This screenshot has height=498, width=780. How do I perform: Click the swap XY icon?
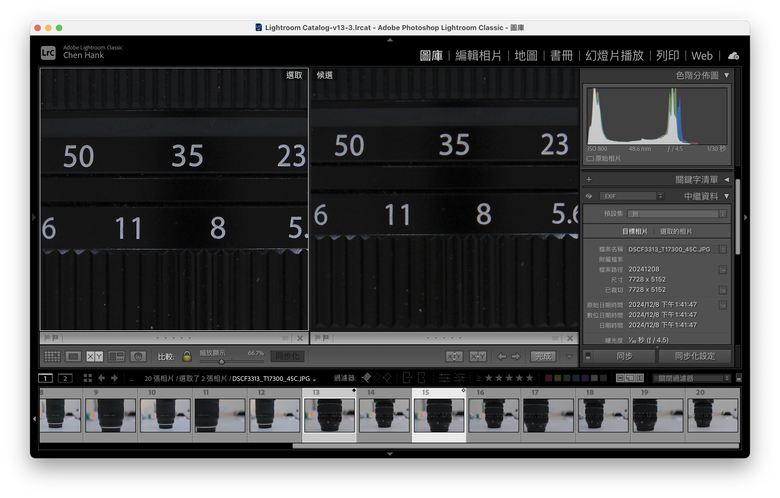coord(454,356)
